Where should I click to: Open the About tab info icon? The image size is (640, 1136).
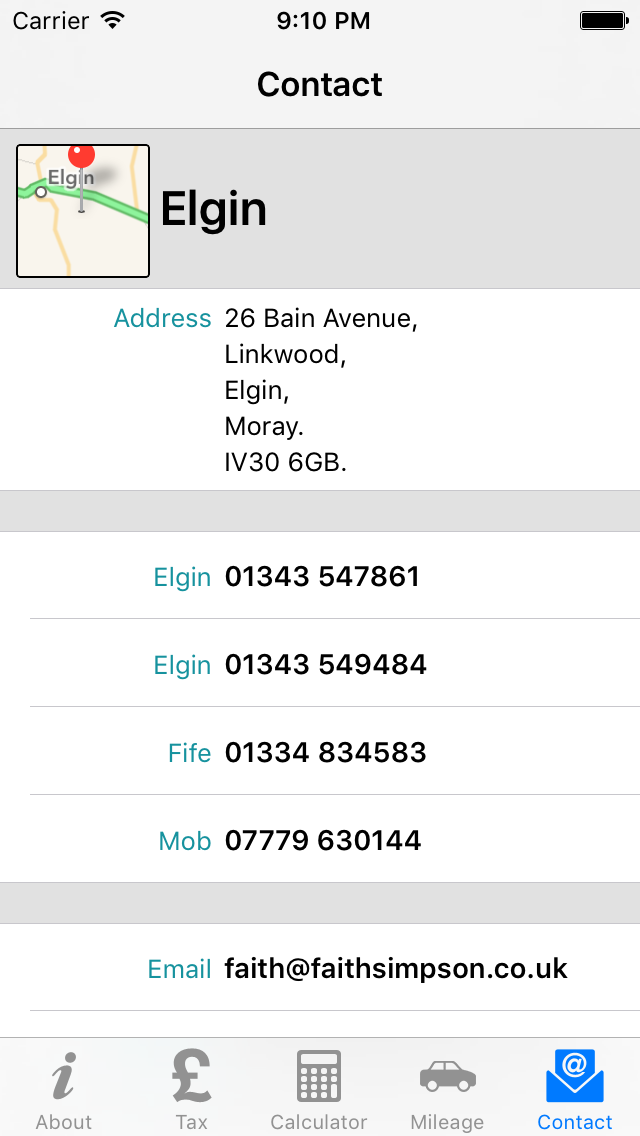pyautogui.click(x=64, y=1078)
